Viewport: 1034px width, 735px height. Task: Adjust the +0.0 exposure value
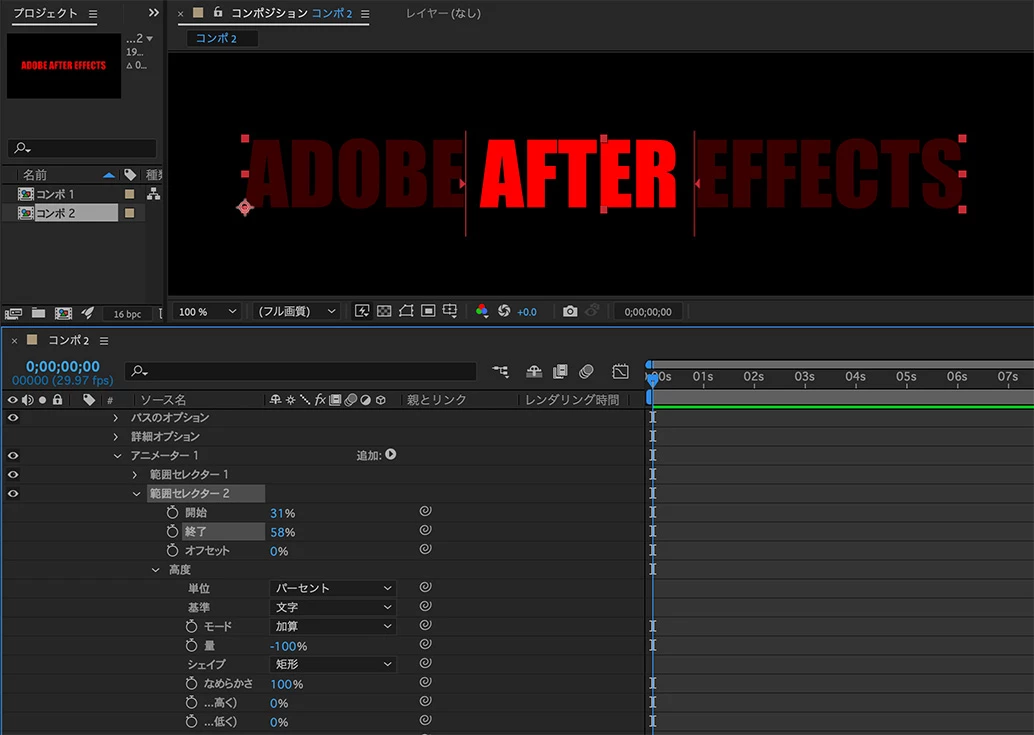526,312
